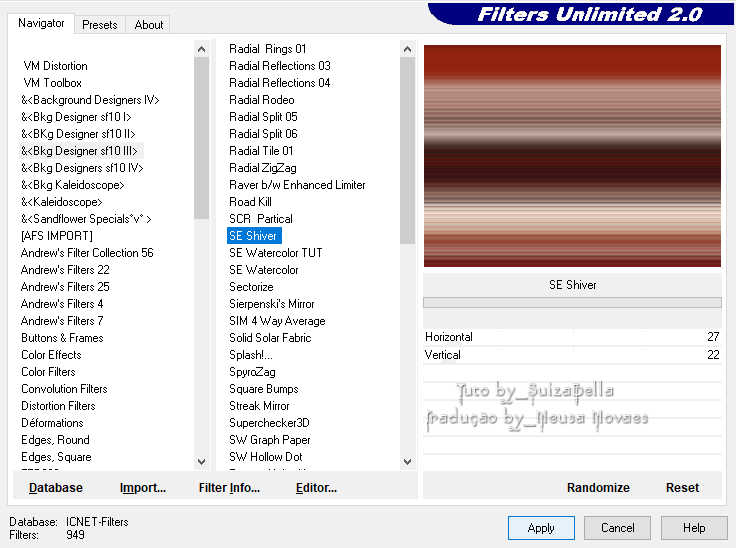736x548 pixels.
Task: Select Splash!... filter
Action: [251, 355]
